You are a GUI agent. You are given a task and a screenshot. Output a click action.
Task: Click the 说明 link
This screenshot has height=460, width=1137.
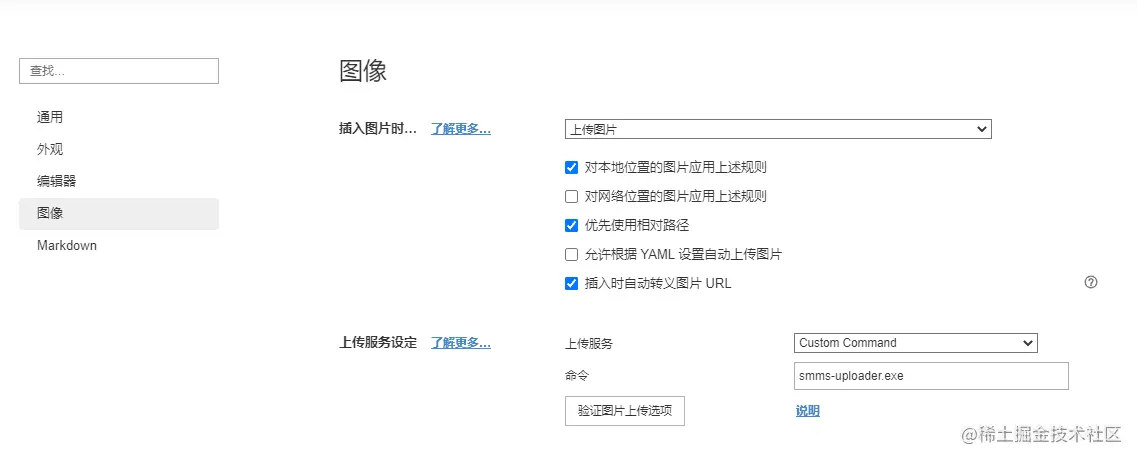(x=808, y=411)
